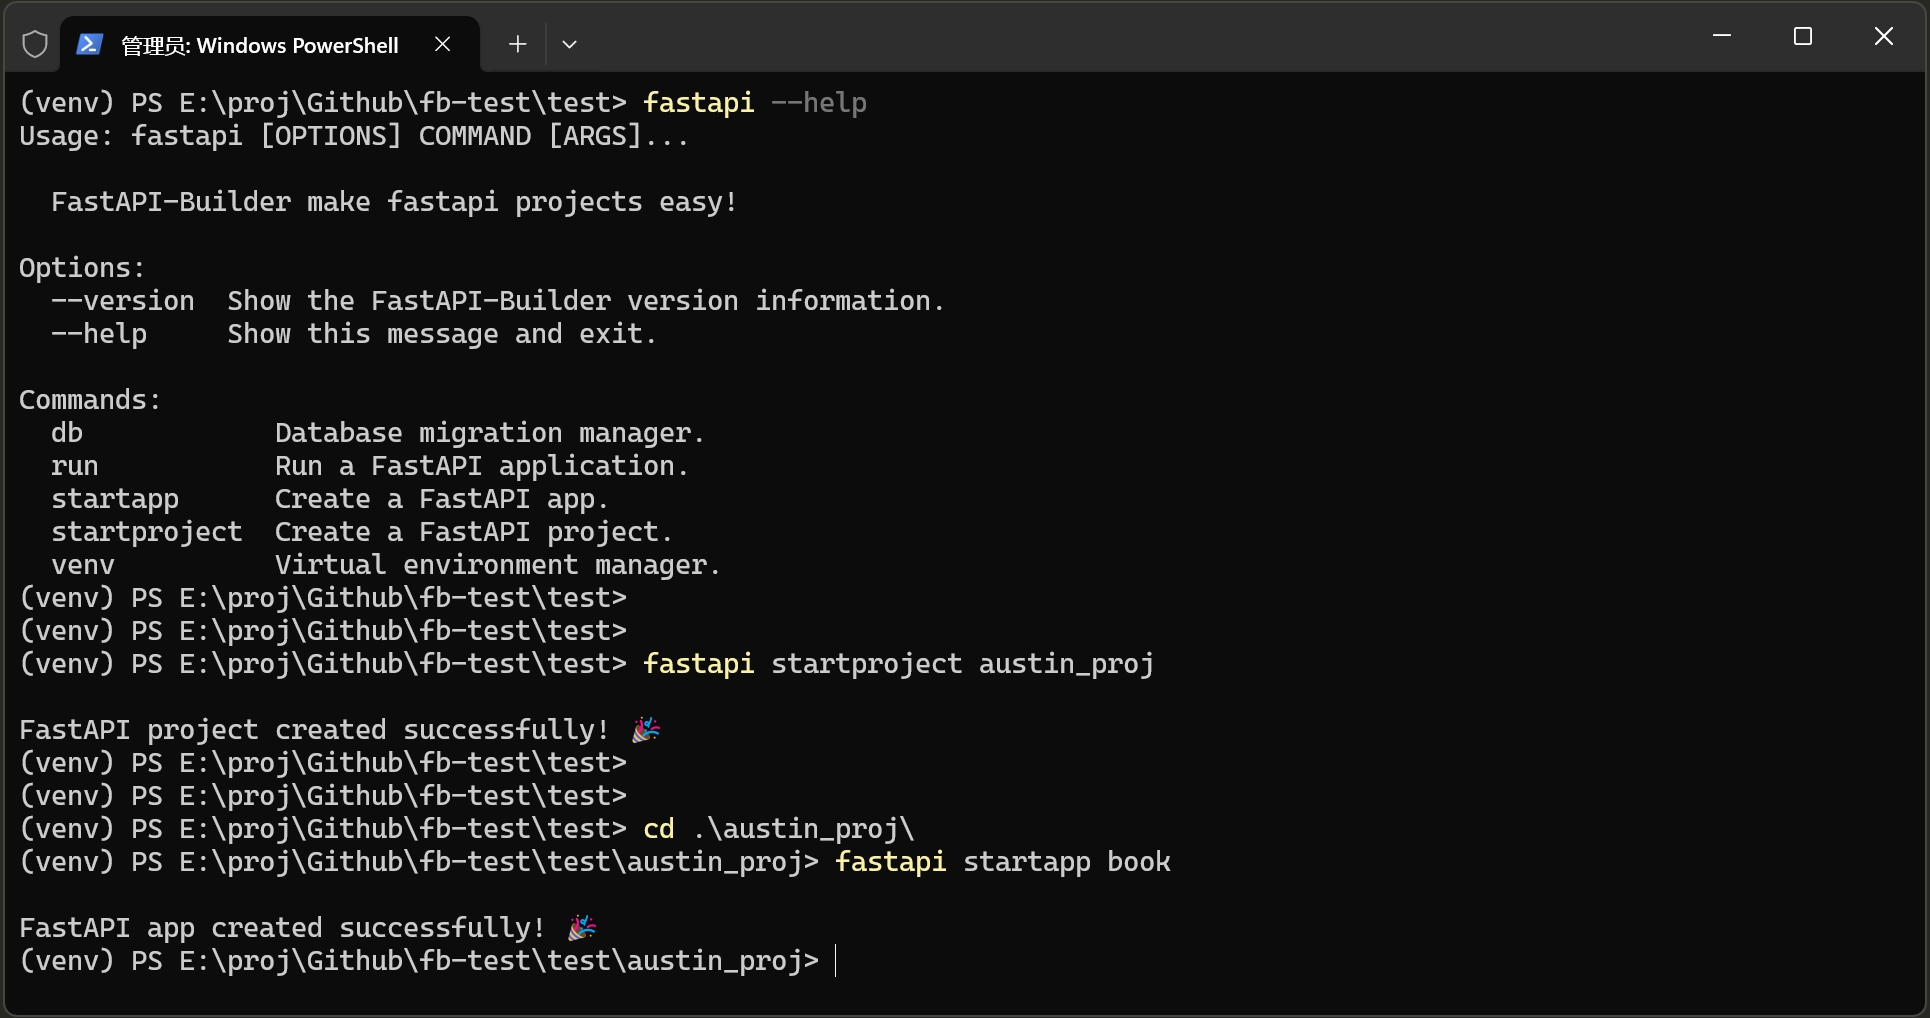Click the final prompt cursor line

coord(428,961)
